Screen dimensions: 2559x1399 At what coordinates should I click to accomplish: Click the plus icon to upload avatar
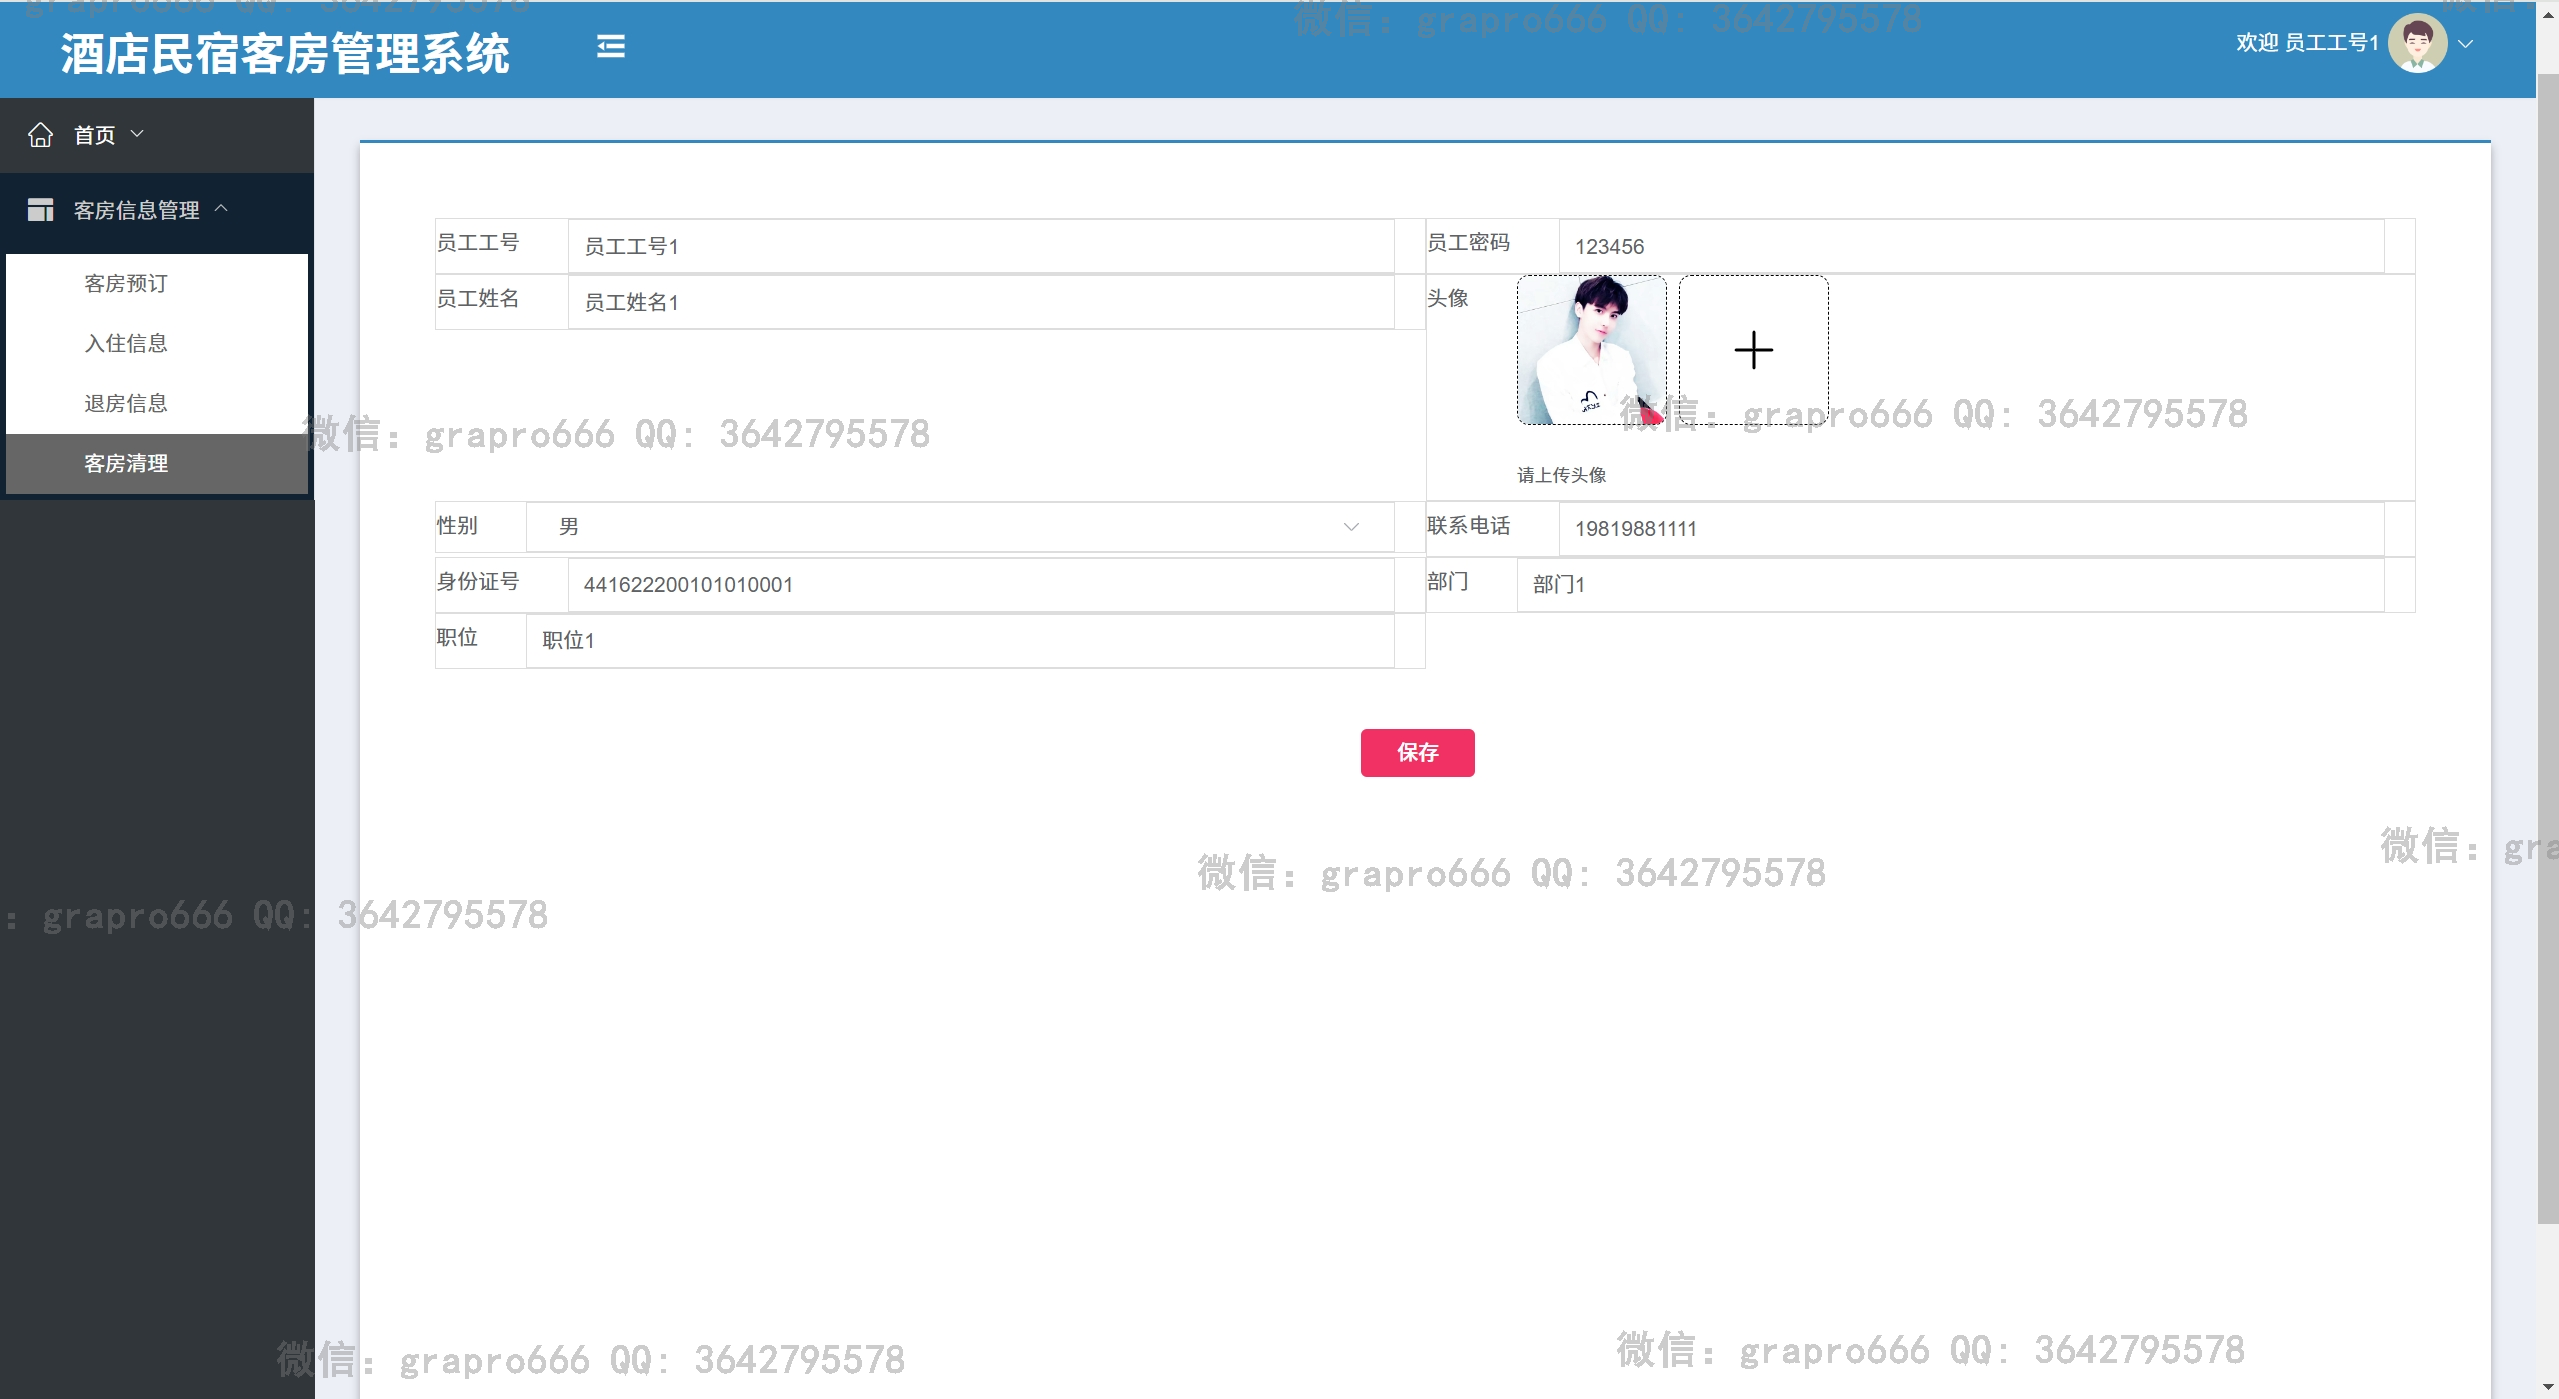coord(1753,350)
